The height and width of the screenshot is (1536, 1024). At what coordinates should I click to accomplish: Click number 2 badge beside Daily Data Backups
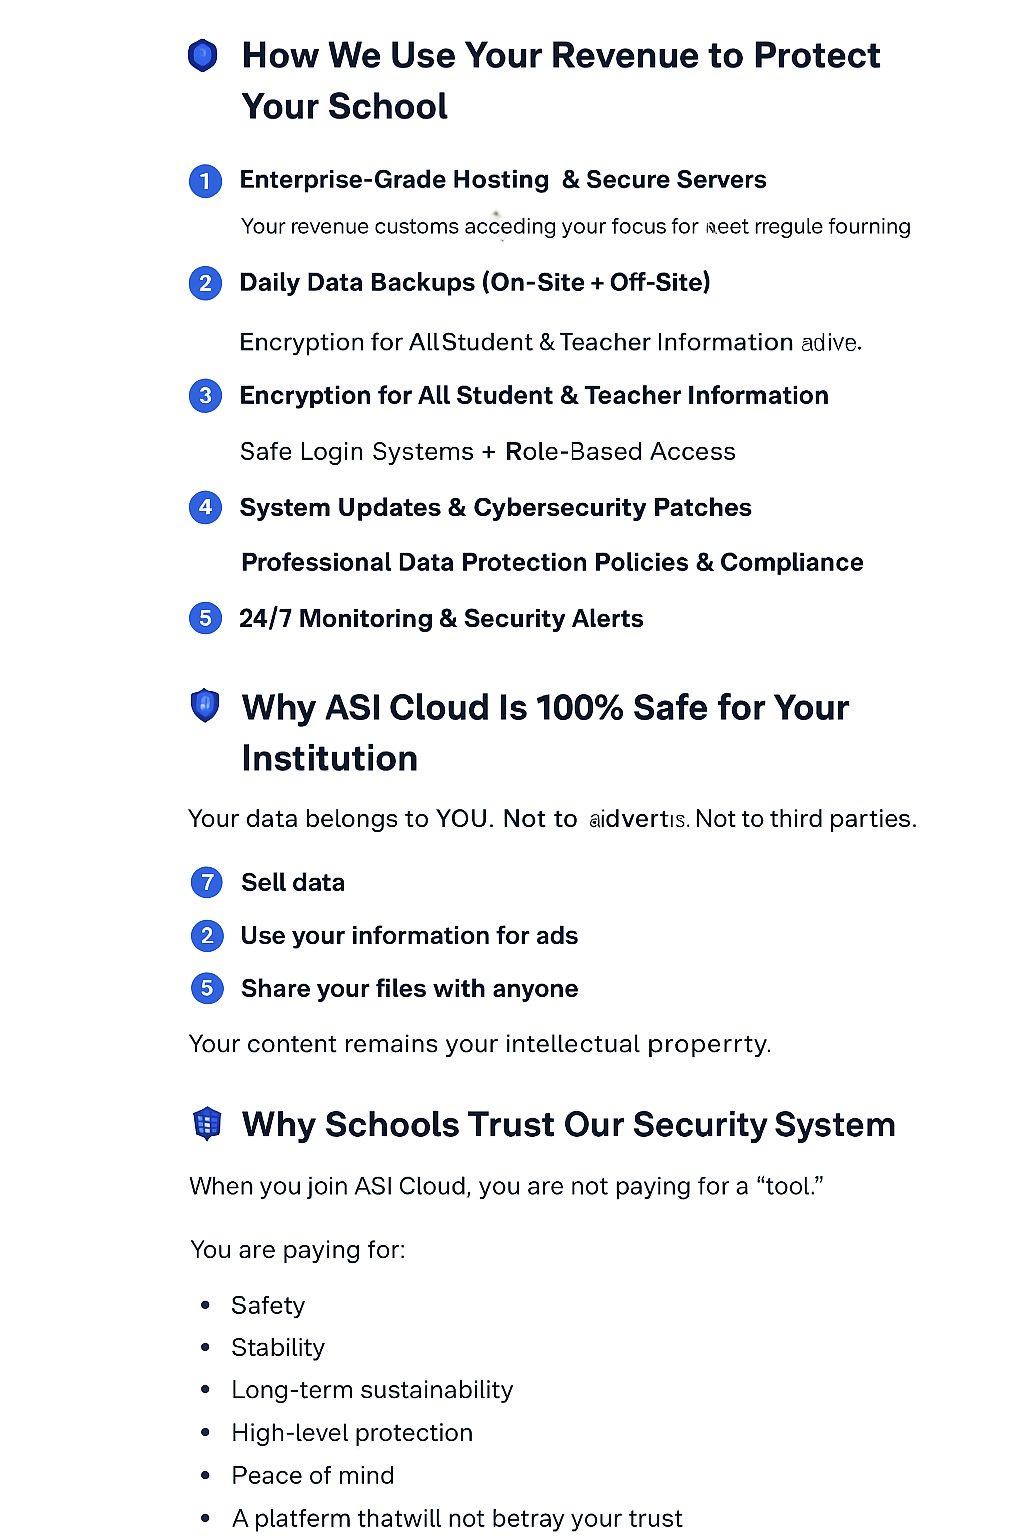[205, 283]
